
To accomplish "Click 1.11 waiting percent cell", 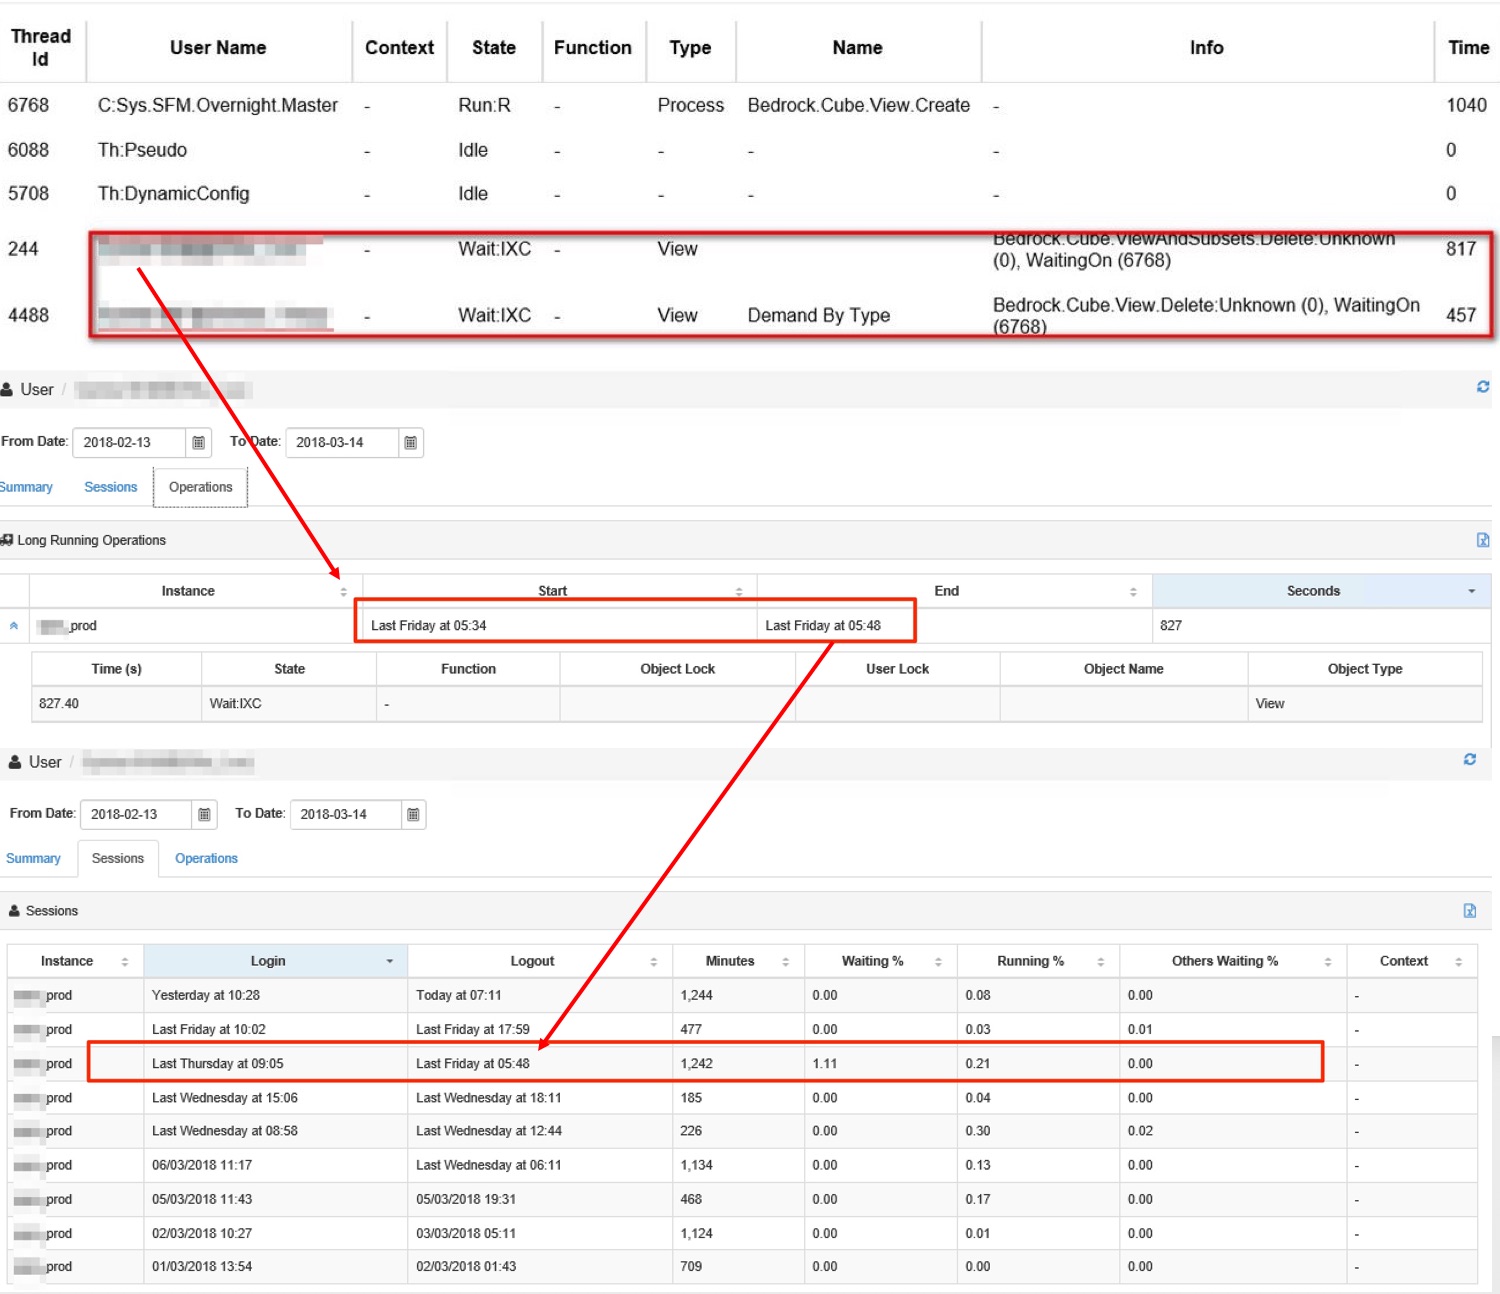I will 825,1063.
